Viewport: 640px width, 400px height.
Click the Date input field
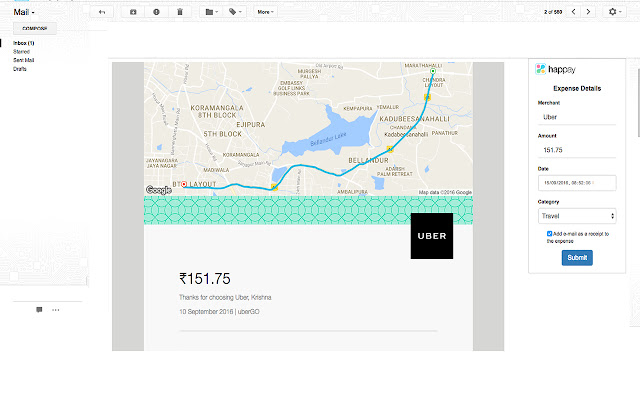point(577,183)
